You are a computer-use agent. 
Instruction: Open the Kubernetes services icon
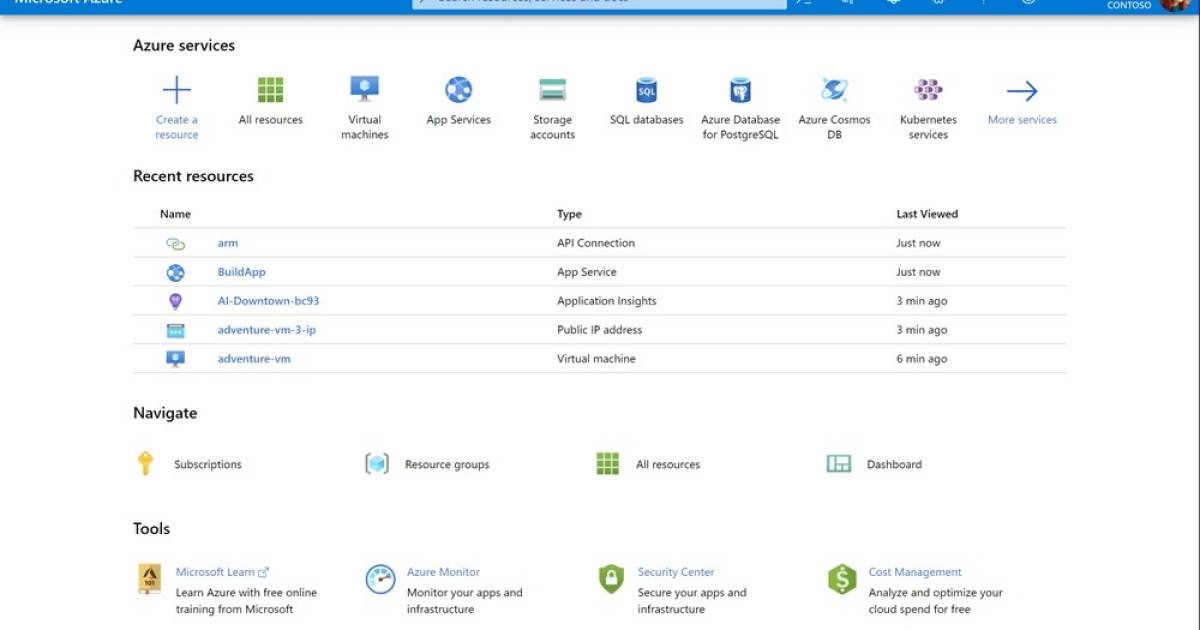[x=927, y=90]
